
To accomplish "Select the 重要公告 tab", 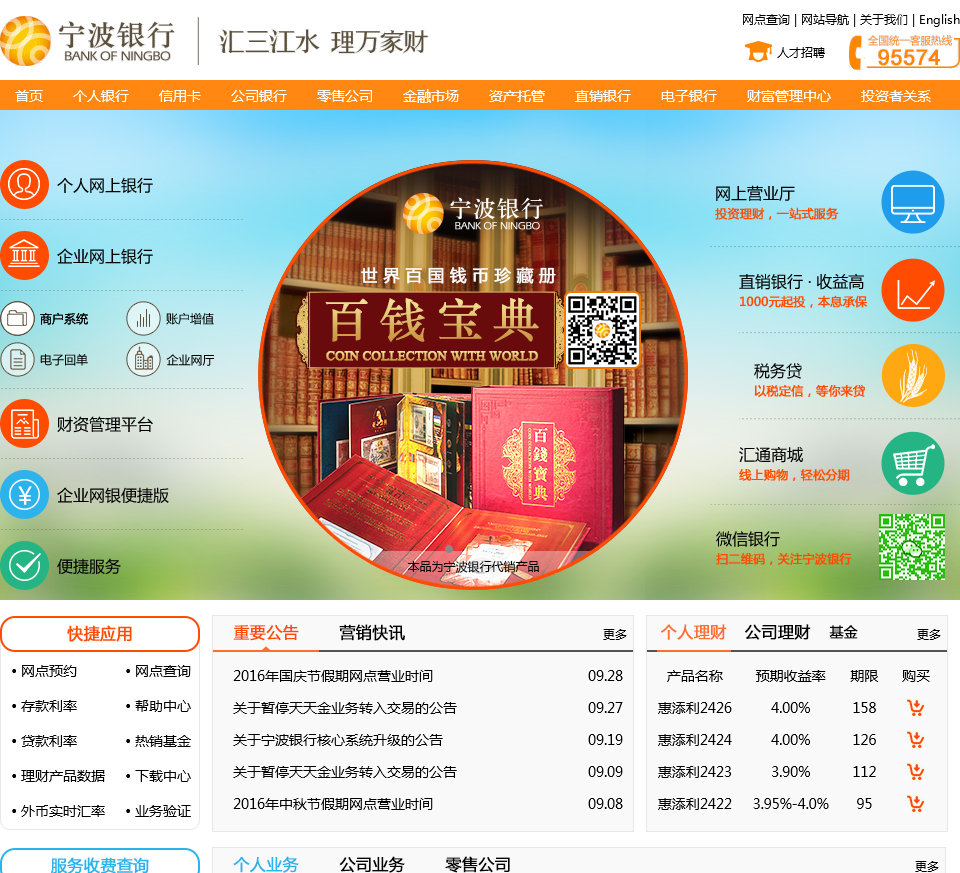I will 265,633.
